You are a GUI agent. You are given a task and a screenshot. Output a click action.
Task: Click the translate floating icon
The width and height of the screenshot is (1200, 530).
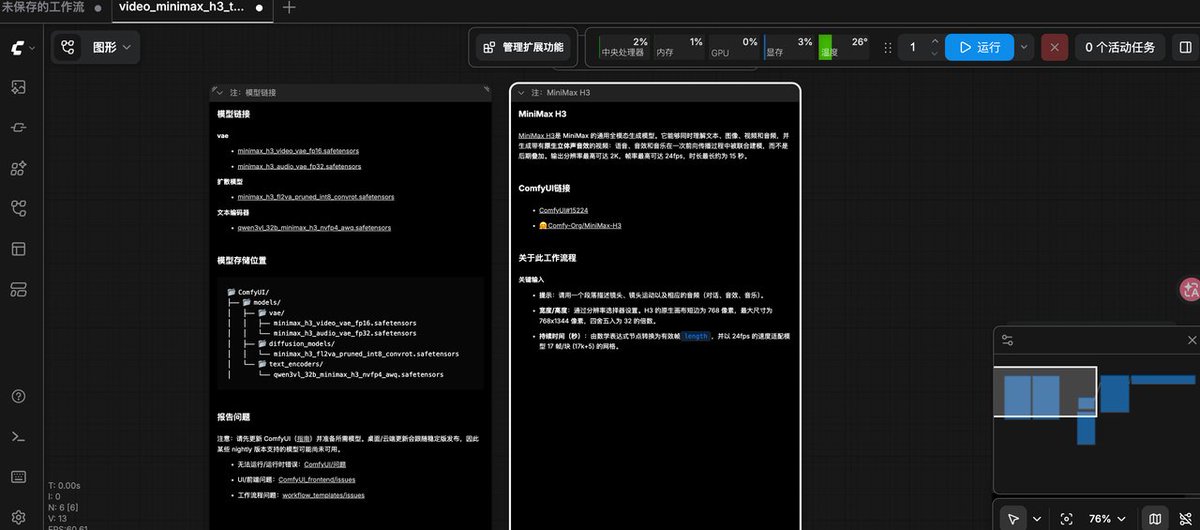(1189, 289)
